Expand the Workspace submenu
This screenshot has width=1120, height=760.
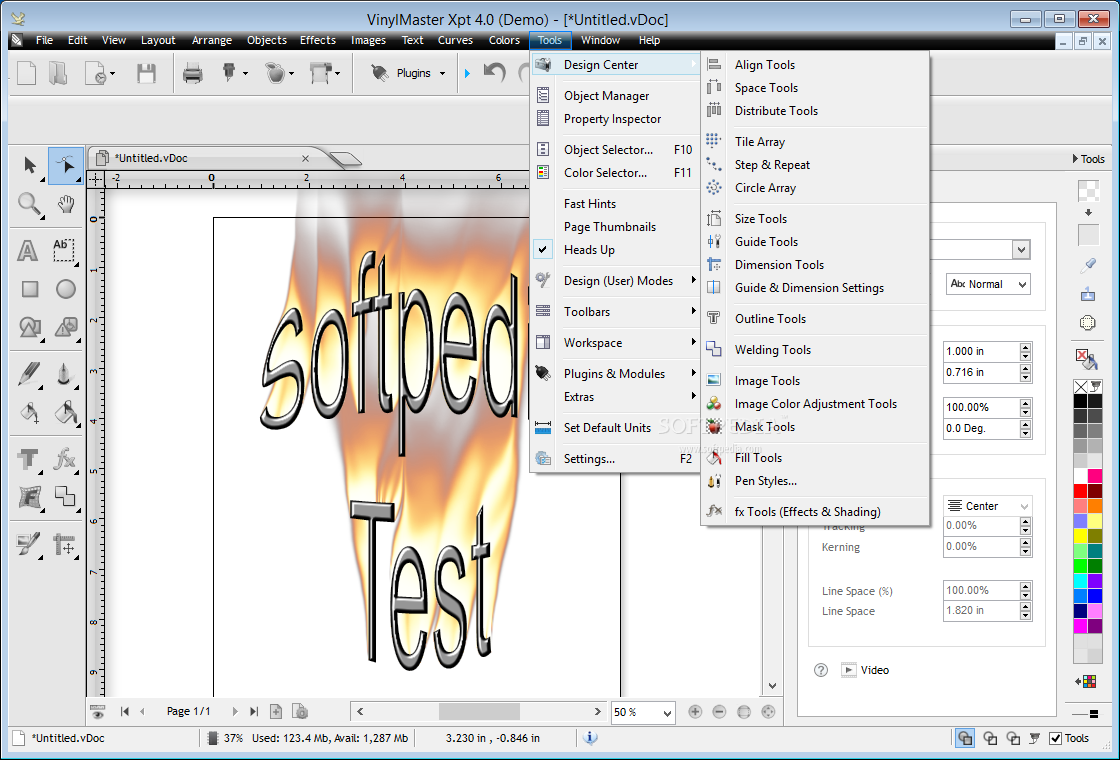pyautogui.click(x=615, y=342)
